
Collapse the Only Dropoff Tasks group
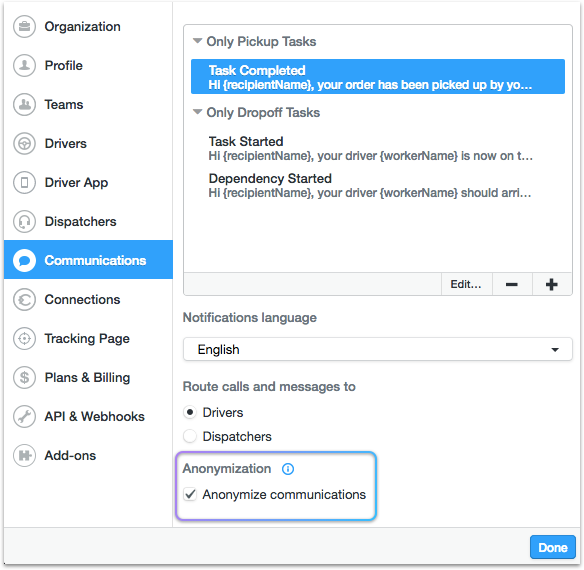(197, 112)
